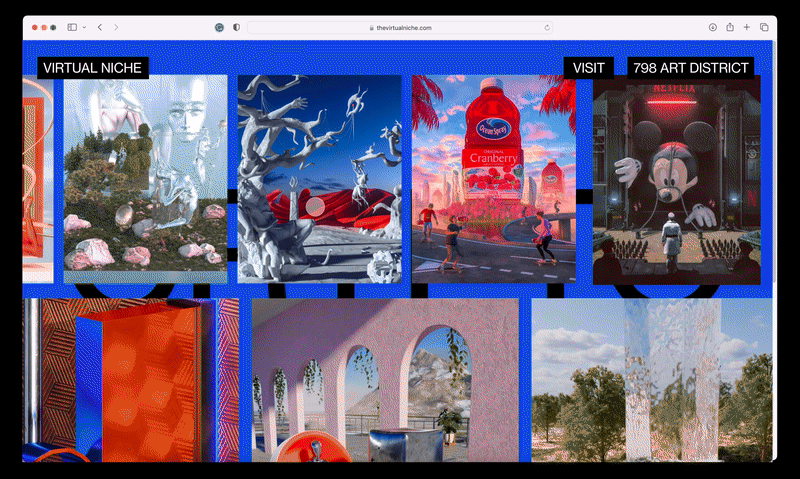Viewport: 800px width, 479px height.
Task: Open the glass pillar trees artwork
Action: tap(652, 380)
